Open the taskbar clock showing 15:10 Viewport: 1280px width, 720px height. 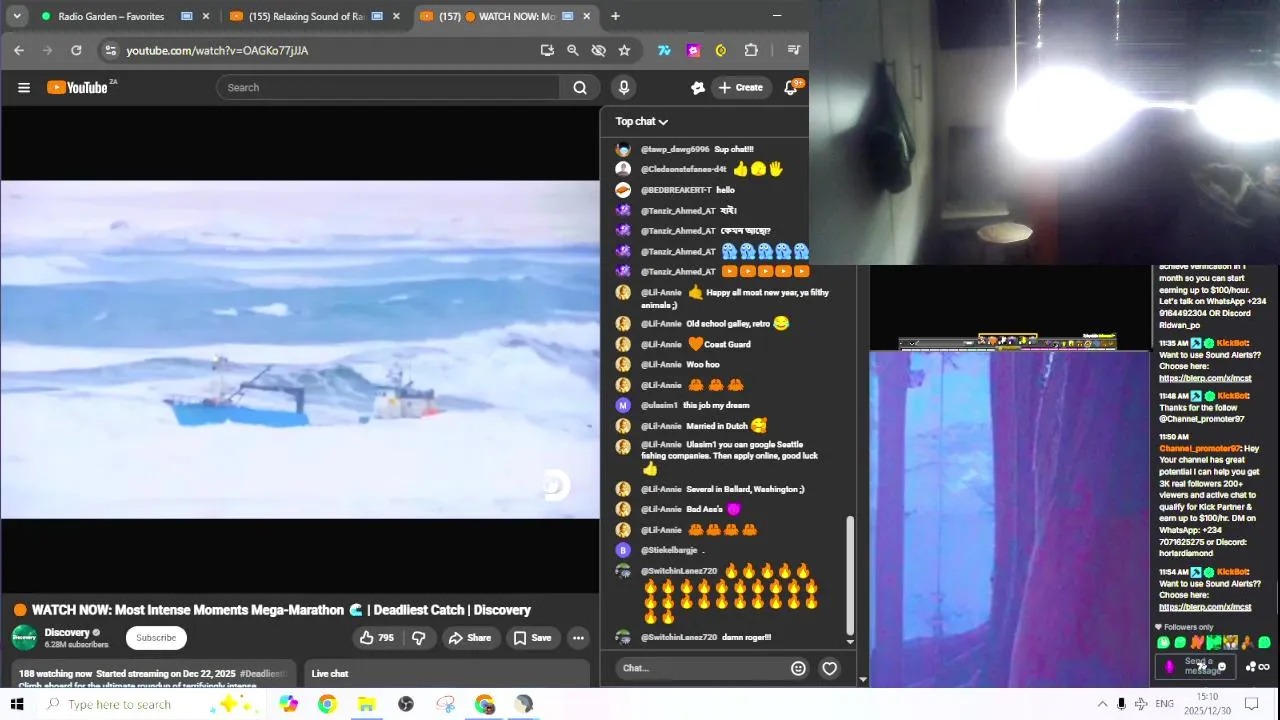pos(1207,703)
